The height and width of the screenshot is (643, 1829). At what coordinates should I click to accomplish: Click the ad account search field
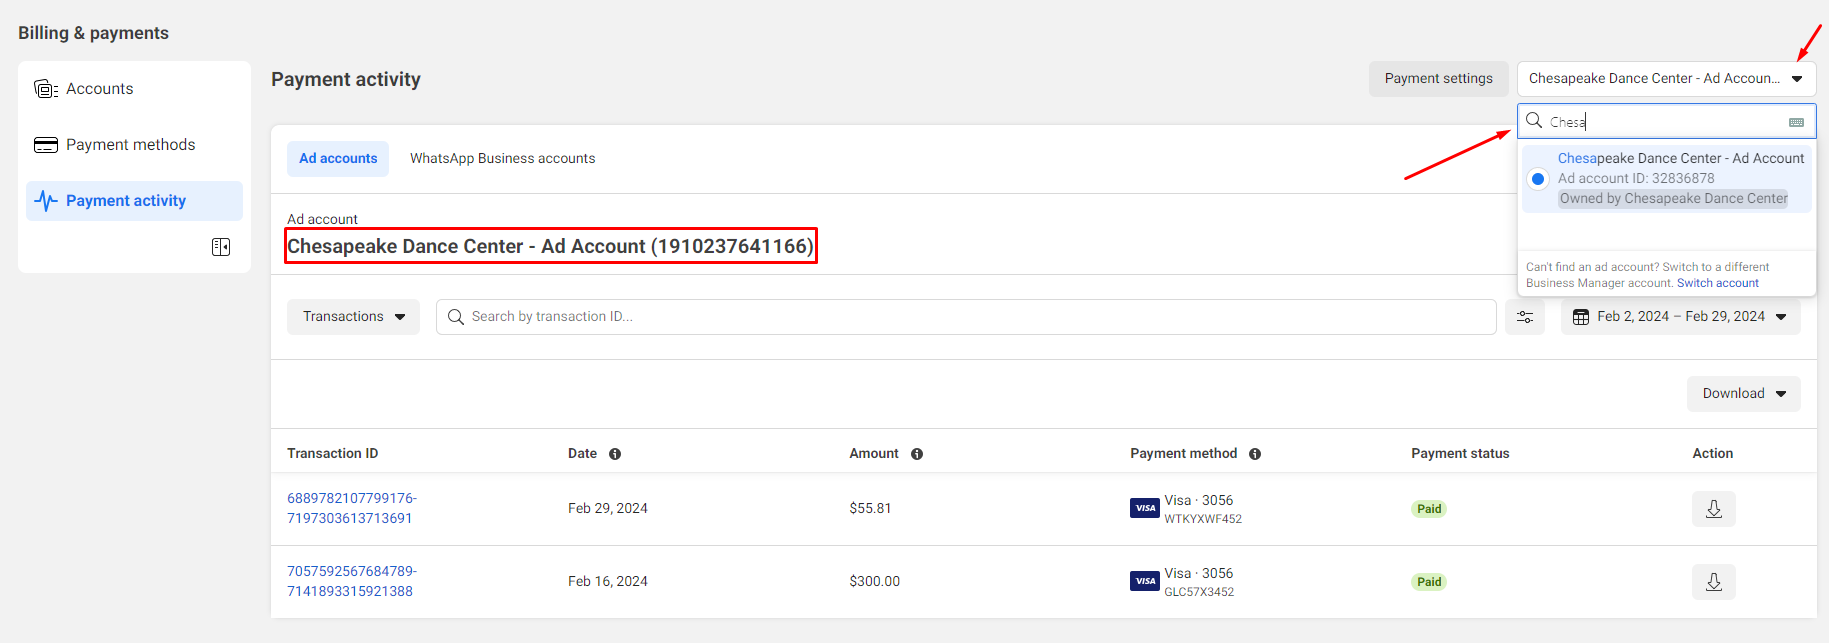[1666, 122]
